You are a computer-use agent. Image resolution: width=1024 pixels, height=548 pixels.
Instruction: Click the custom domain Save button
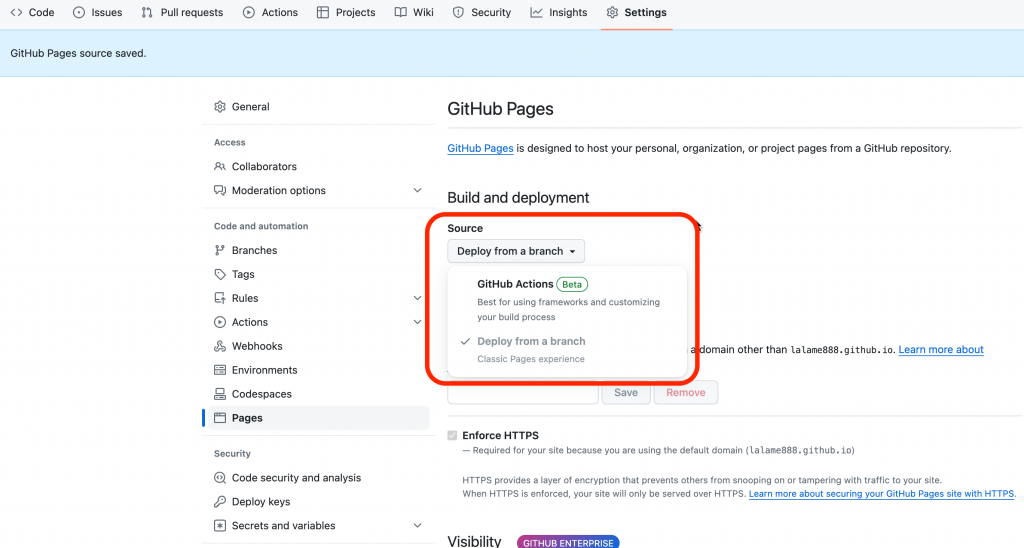(626, 393)
